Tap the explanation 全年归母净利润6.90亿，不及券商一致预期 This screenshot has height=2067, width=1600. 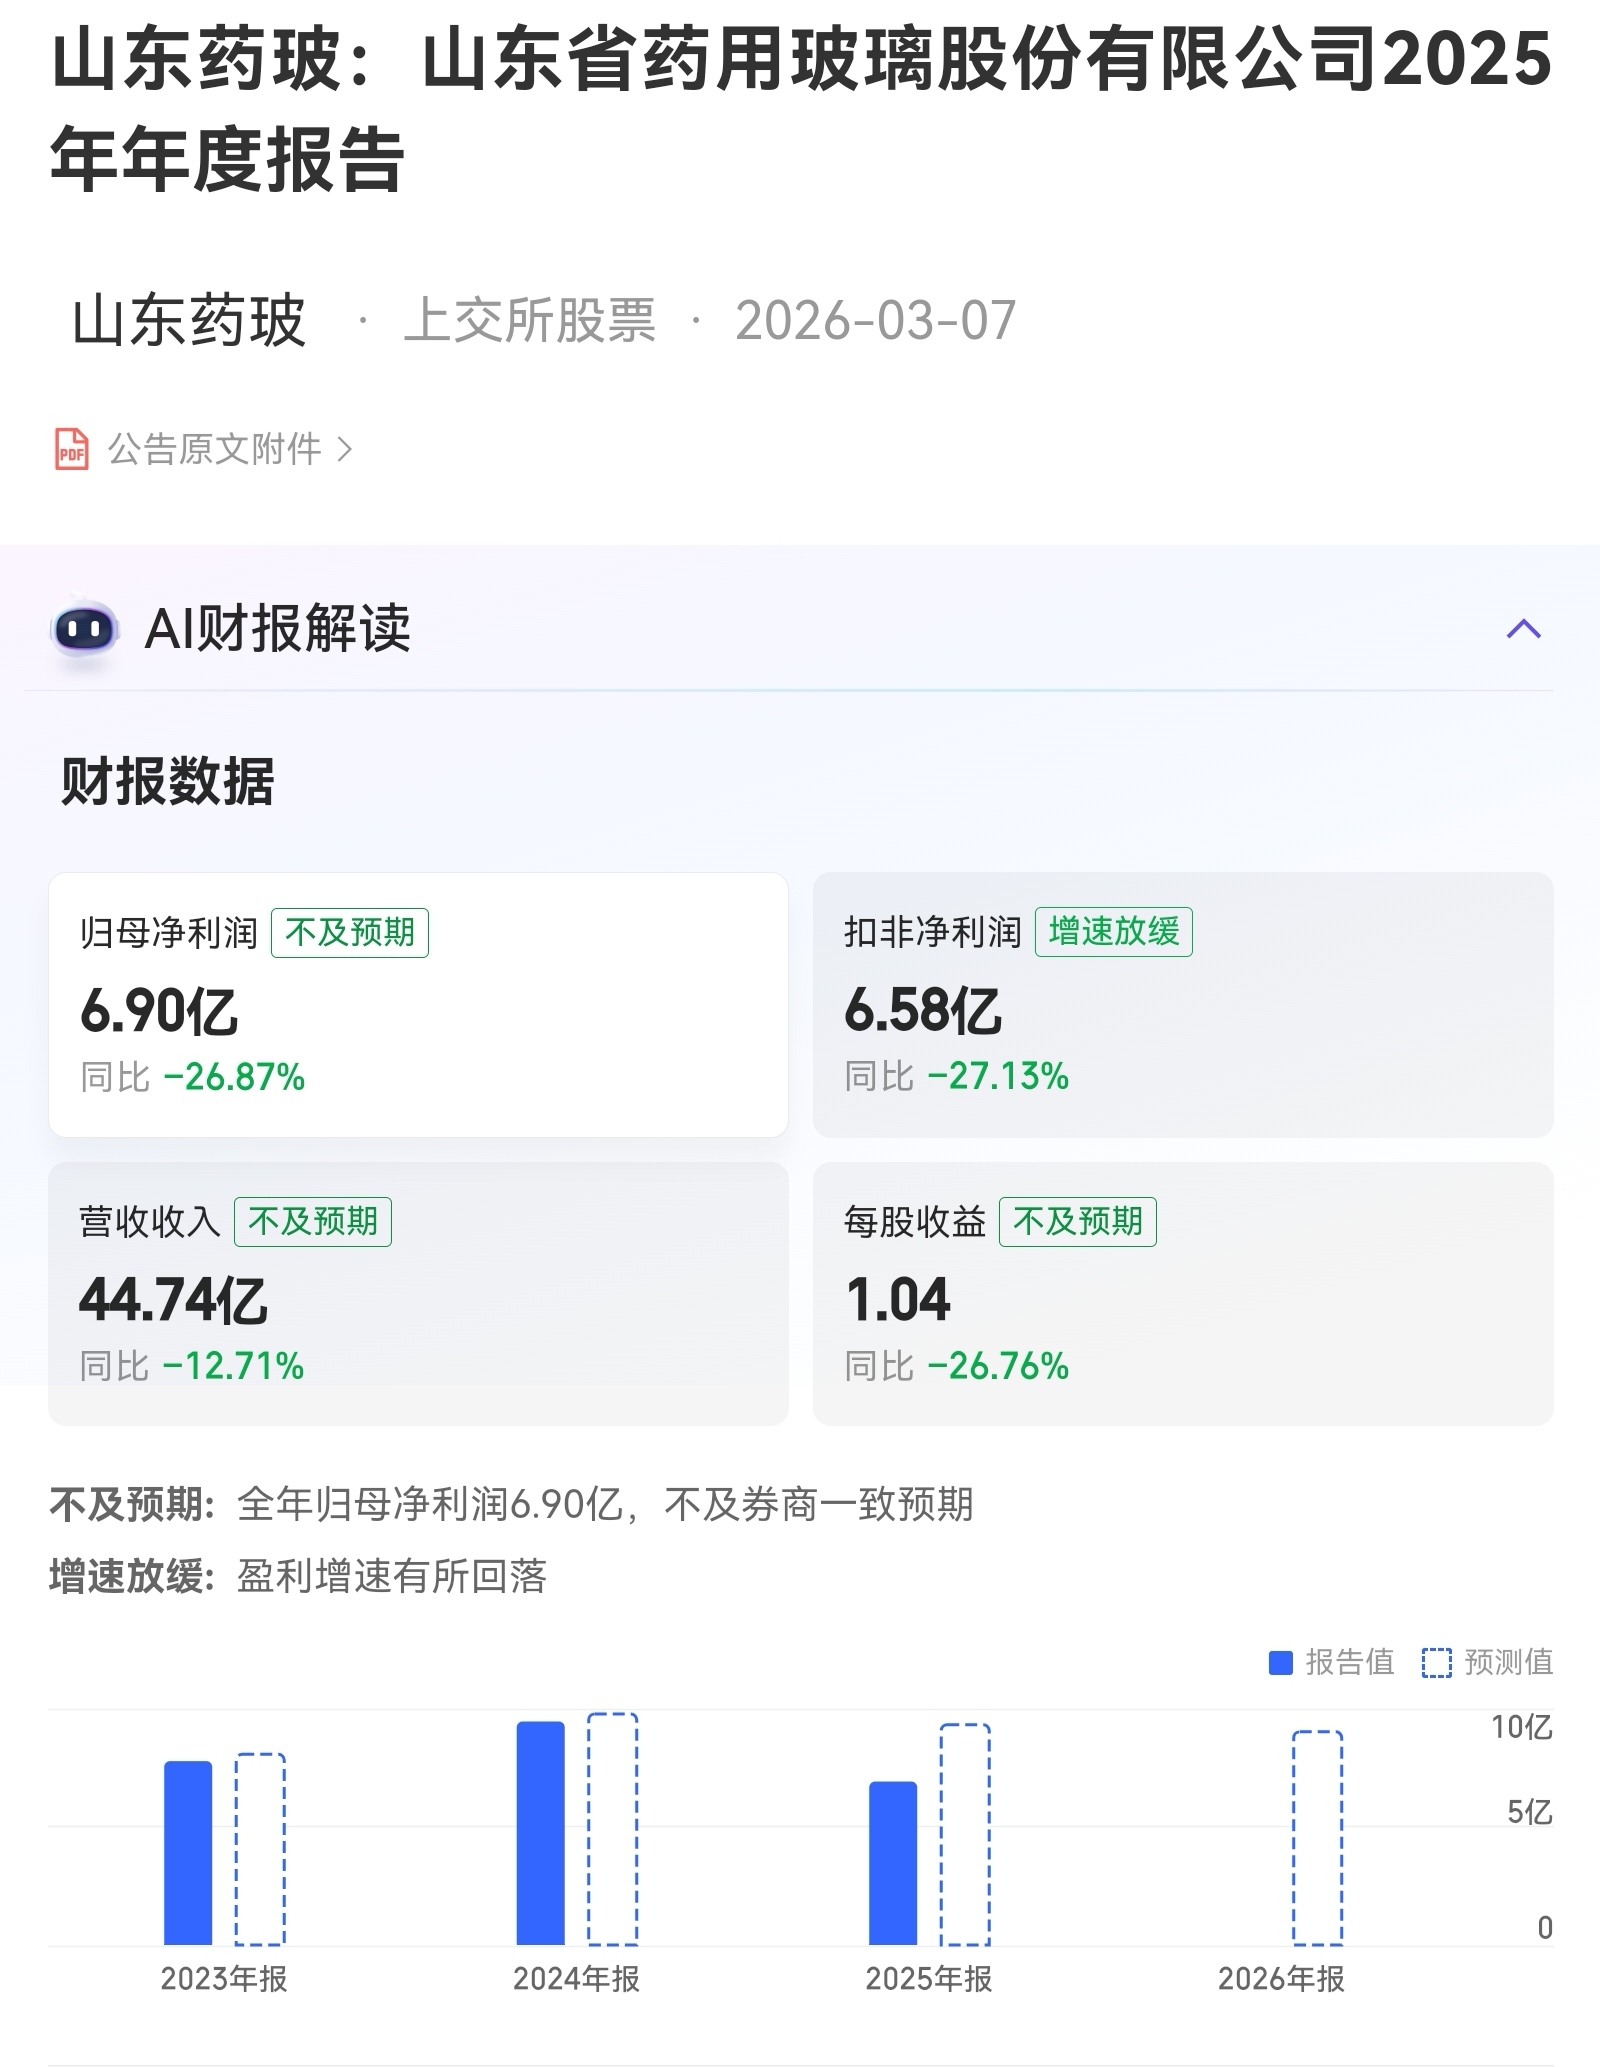pos(605,1504)
